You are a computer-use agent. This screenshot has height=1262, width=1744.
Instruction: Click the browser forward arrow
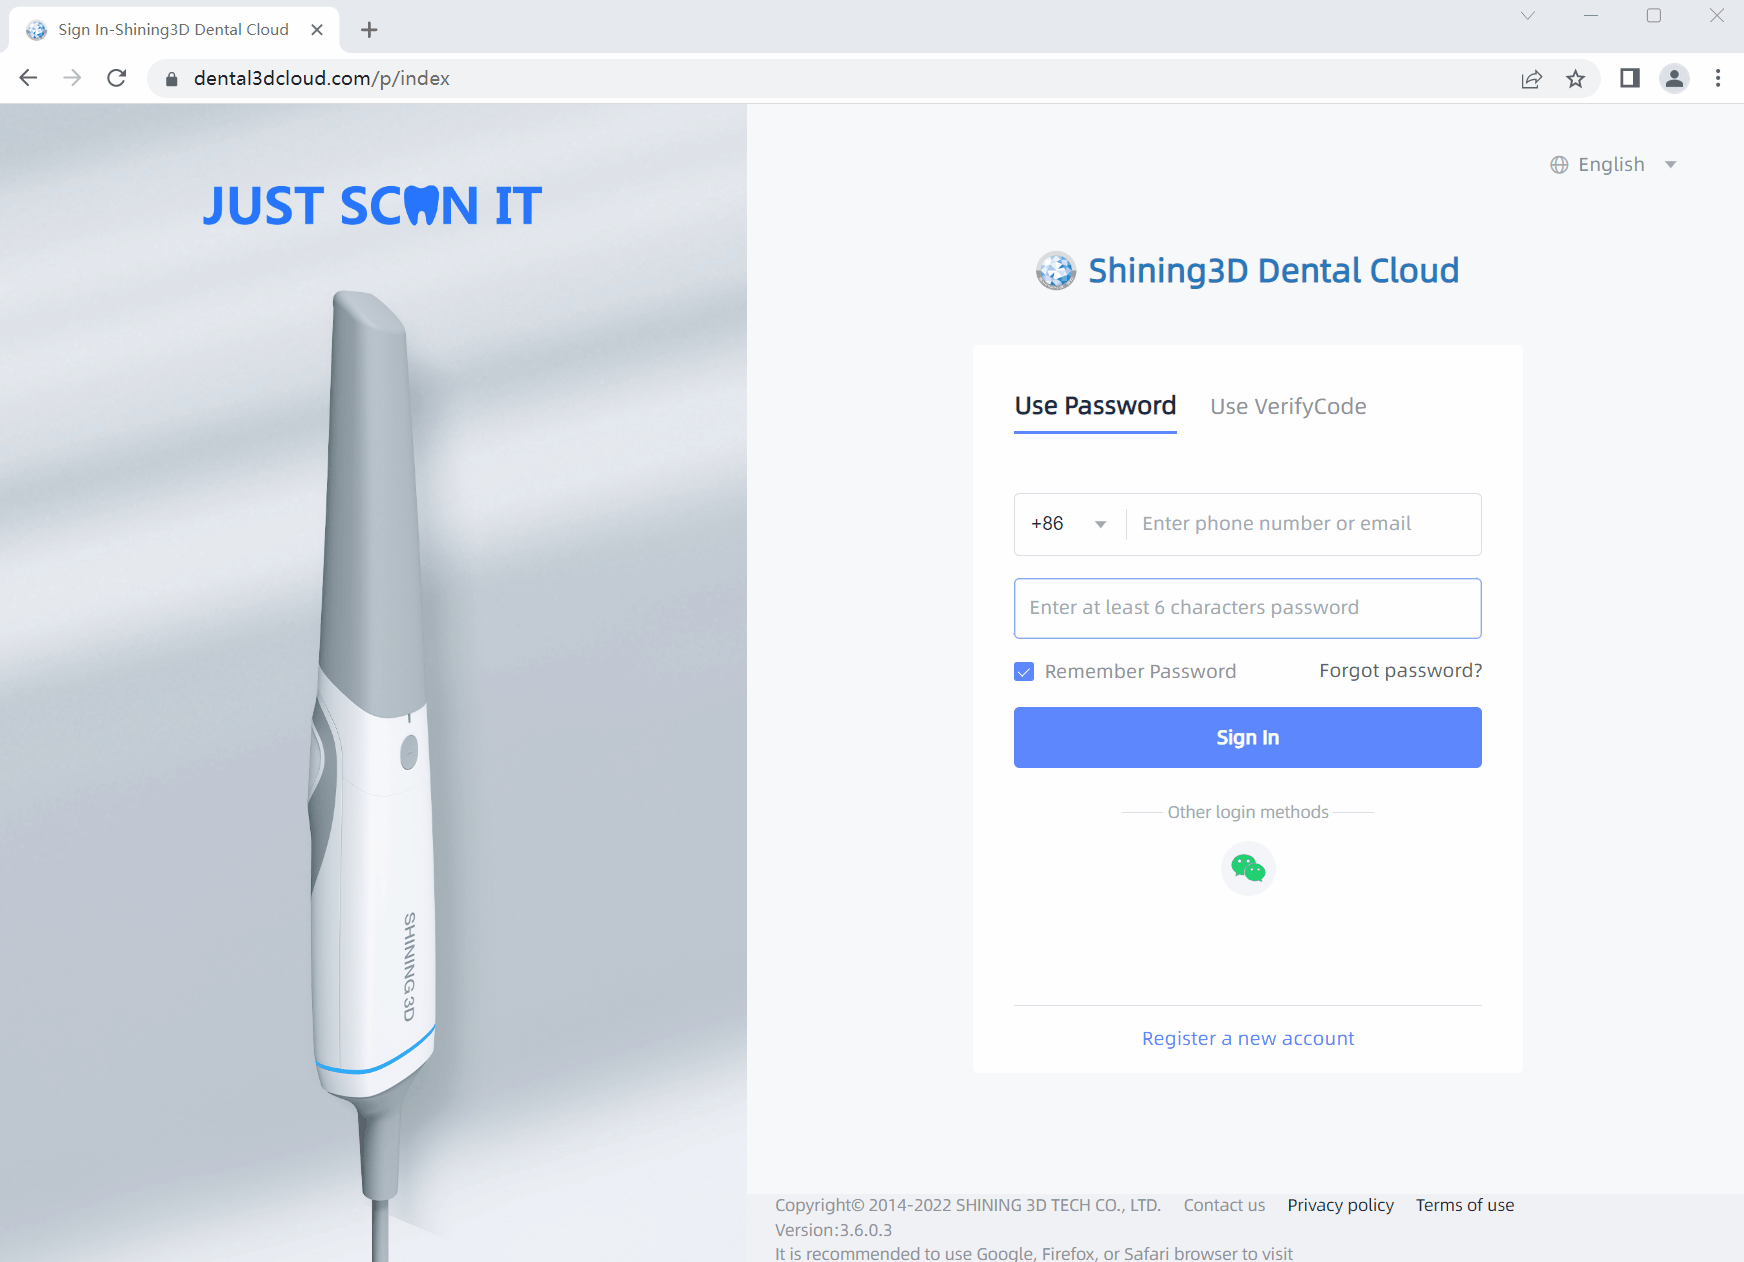pyautogui.click(x=72, y=78)
